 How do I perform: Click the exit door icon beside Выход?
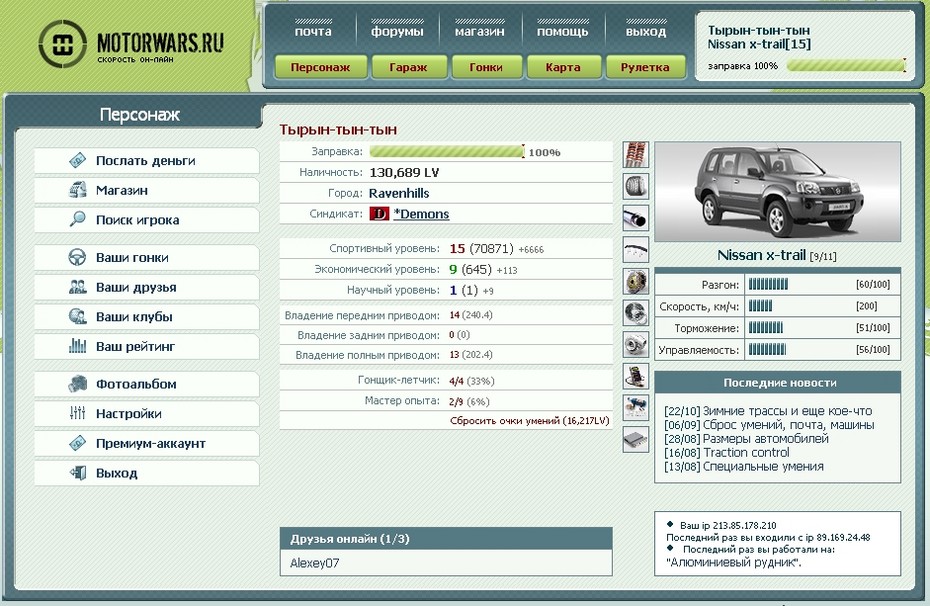coord(78,473)
